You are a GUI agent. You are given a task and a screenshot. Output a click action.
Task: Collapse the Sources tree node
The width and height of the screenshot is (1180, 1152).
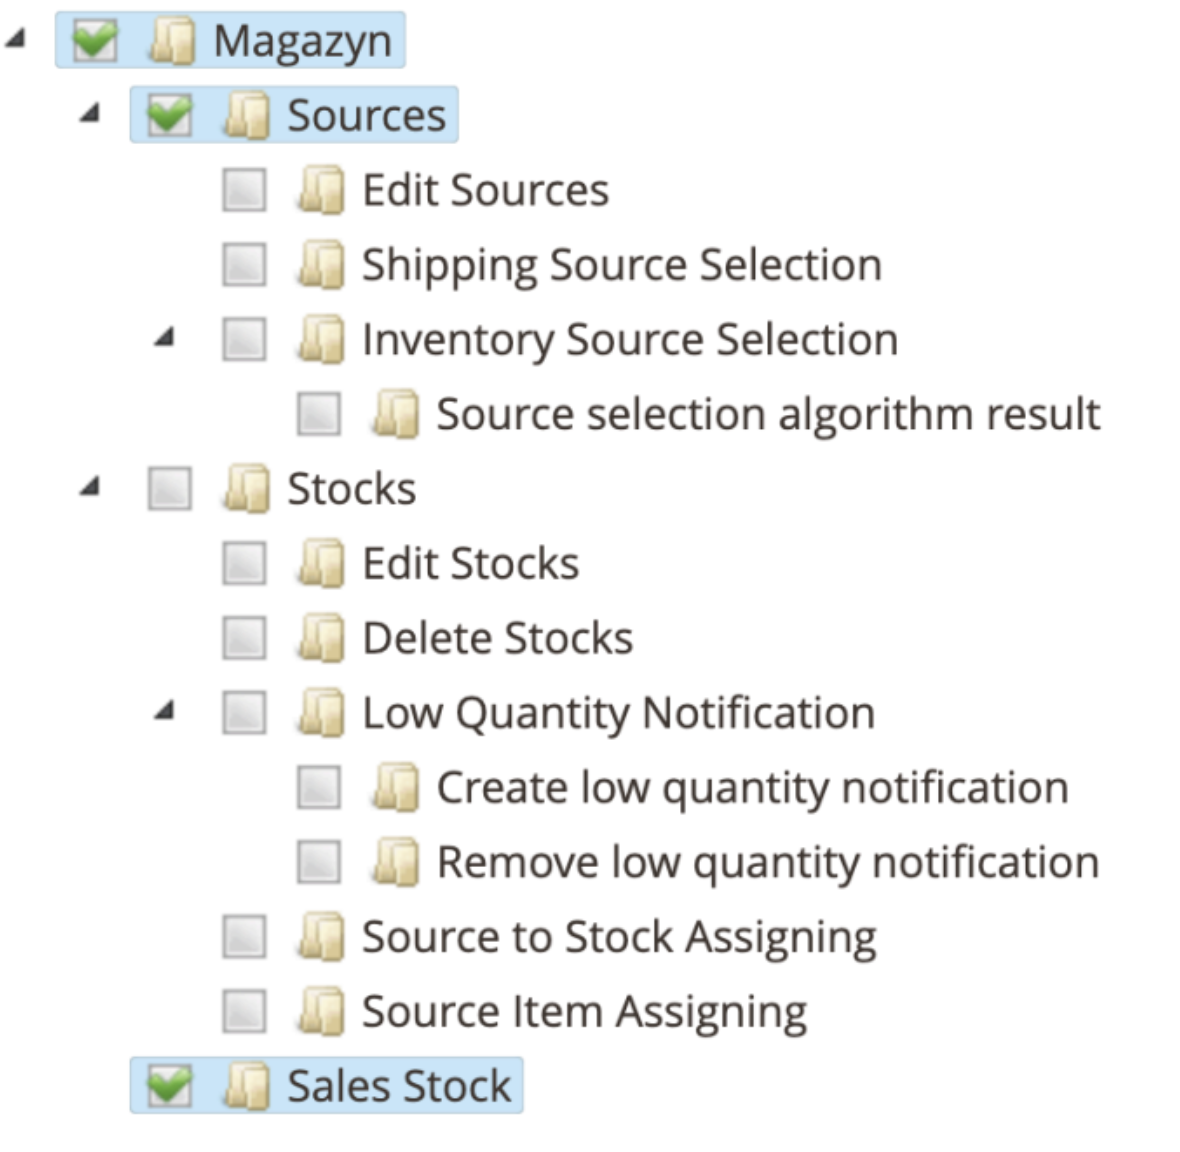point(90,114)
